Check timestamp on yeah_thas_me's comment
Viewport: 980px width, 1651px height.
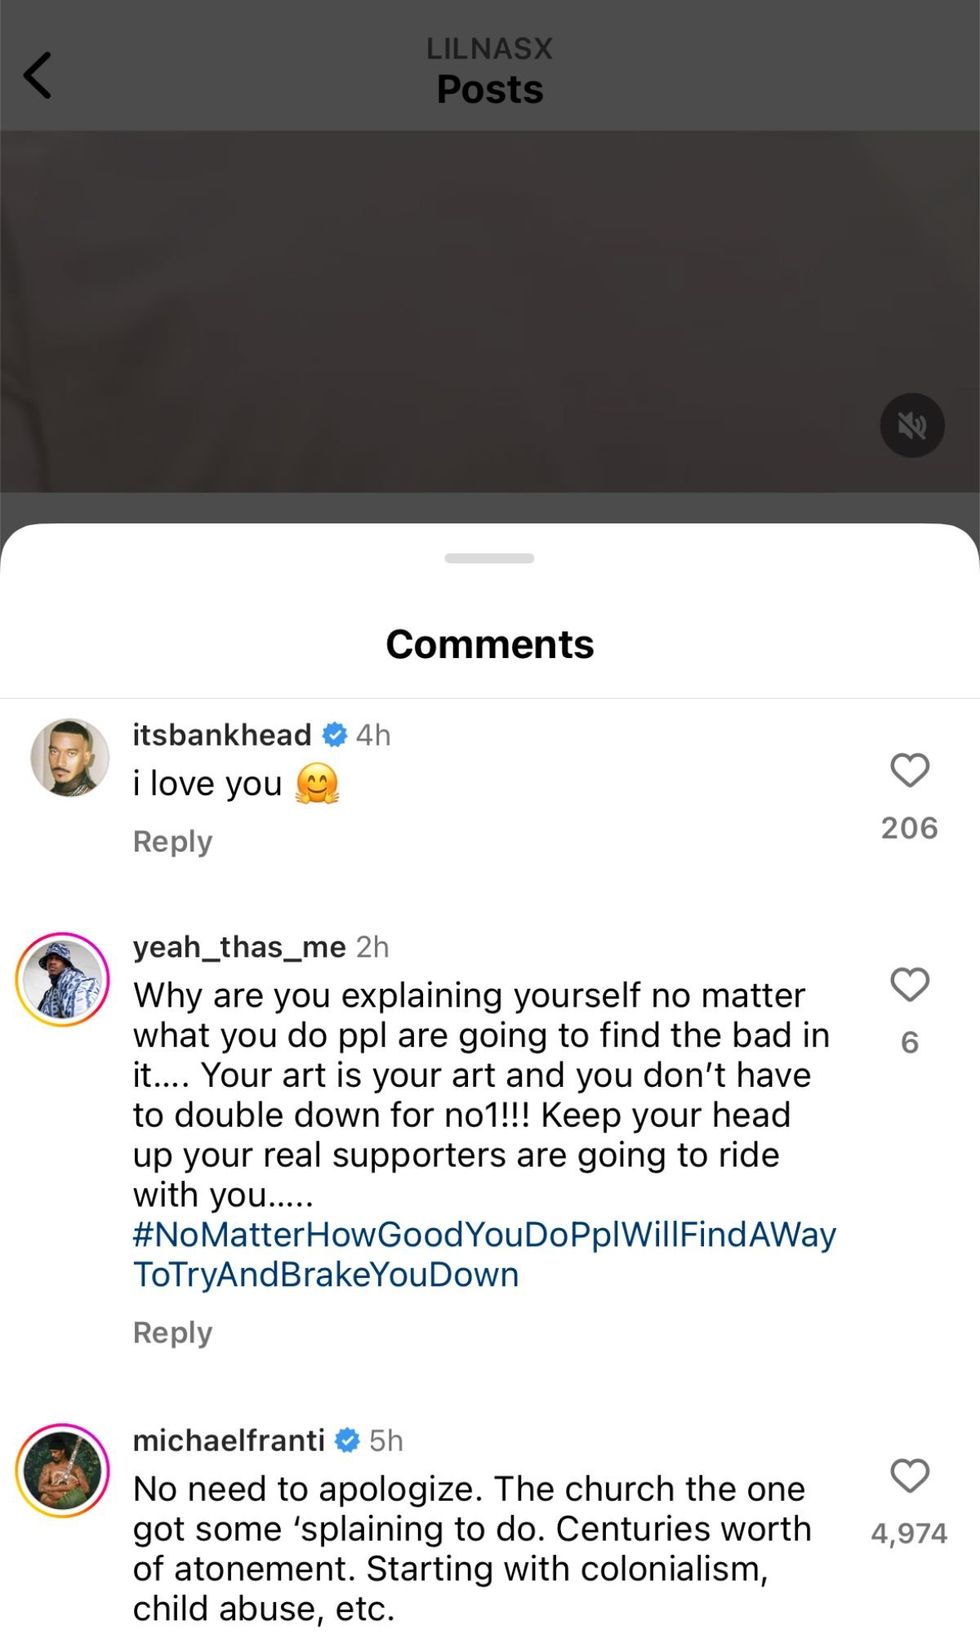[x=371, y=946]
